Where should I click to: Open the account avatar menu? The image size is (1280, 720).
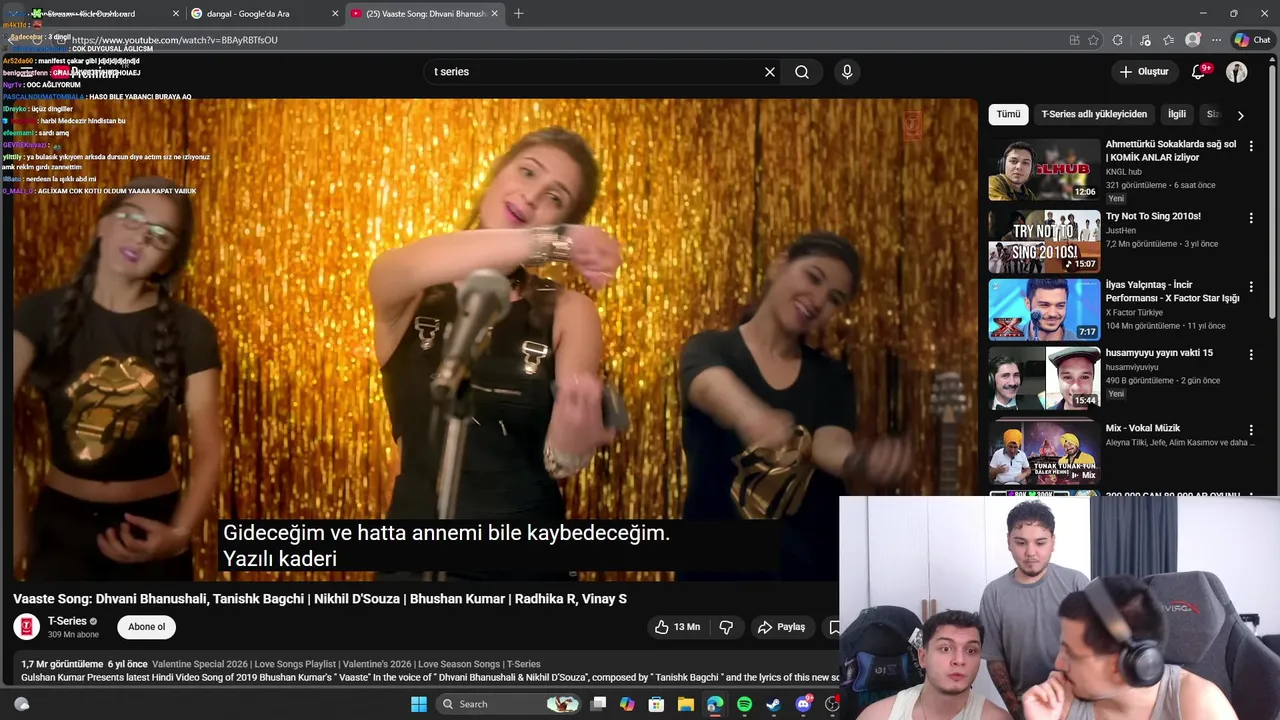(1237, 72)
